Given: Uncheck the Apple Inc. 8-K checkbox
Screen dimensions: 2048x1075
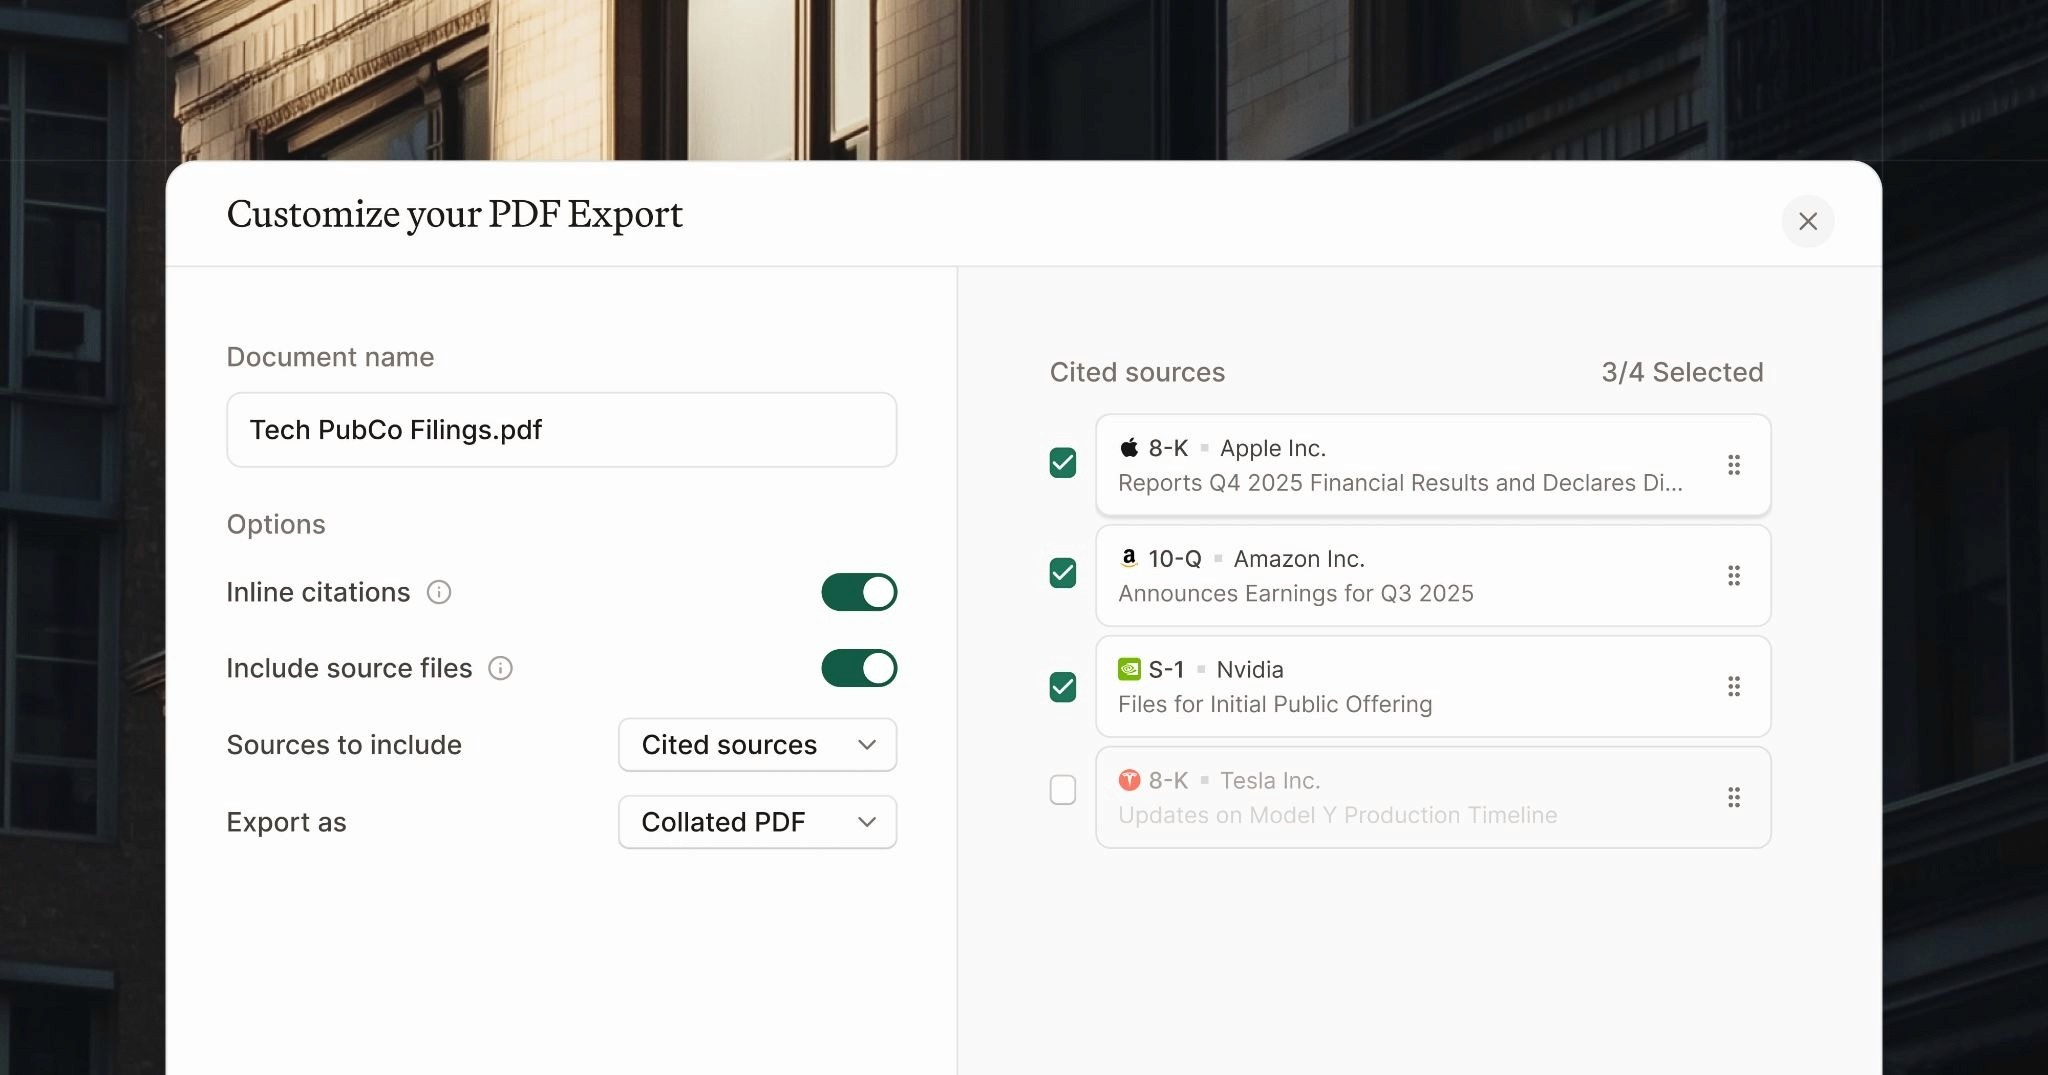Looking at the screenshot, I should click(x=1063, y=463).
